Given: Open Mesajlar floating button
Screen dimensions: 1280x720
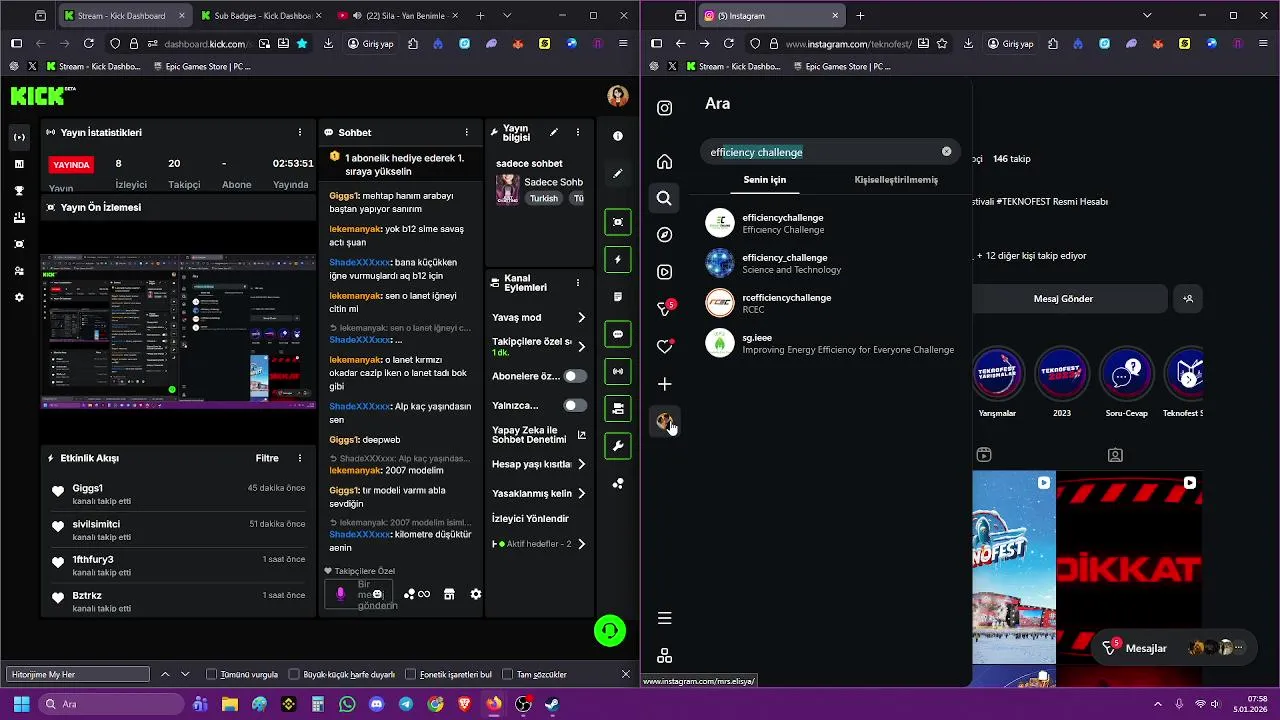Looking at the screenshot, I should (x=1175, y=648).
